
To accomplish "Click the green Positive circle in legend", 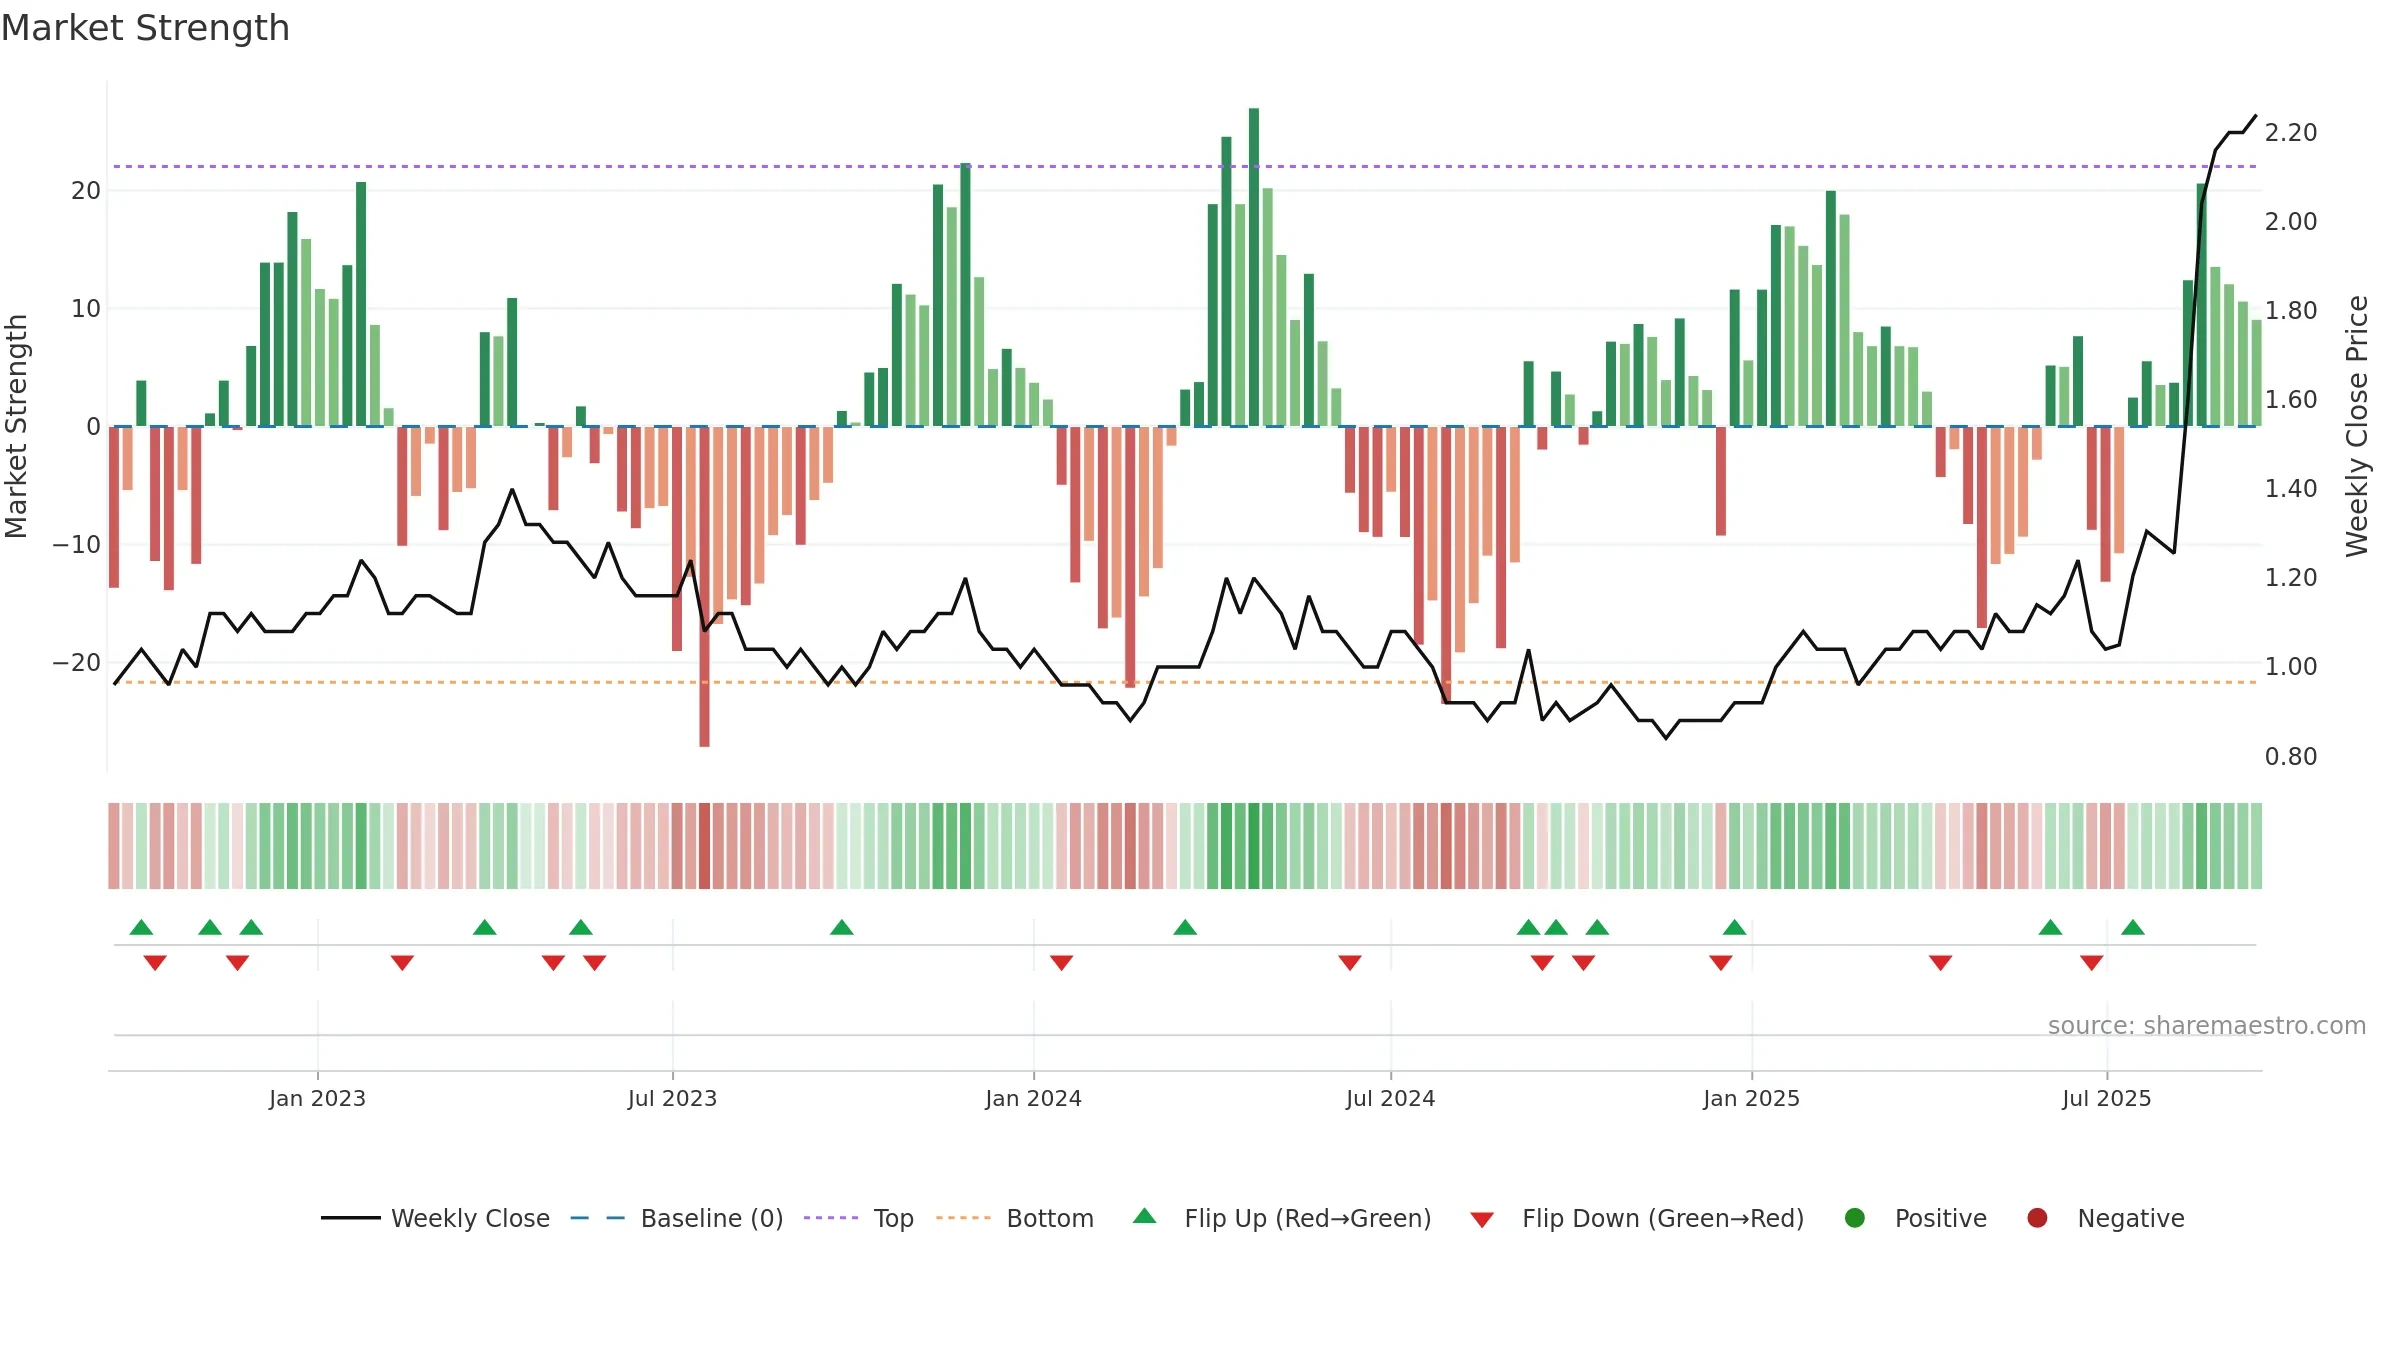I will 1855,1218.
